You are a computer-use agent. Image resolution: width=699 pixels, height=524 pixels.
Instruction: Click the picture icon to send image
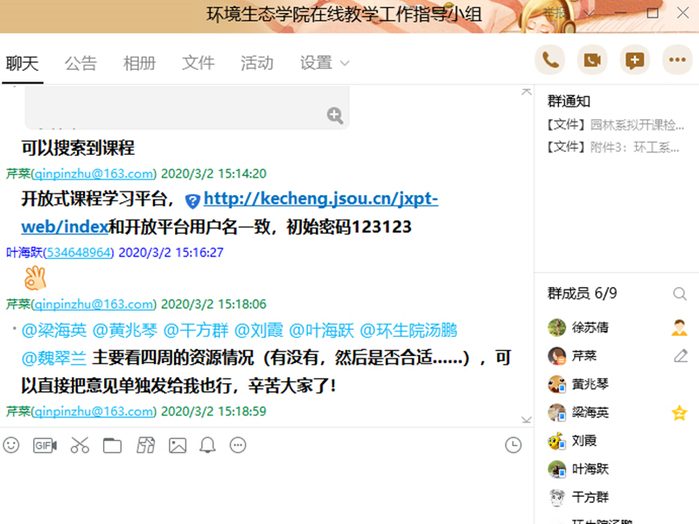click(x=177, y=445)
